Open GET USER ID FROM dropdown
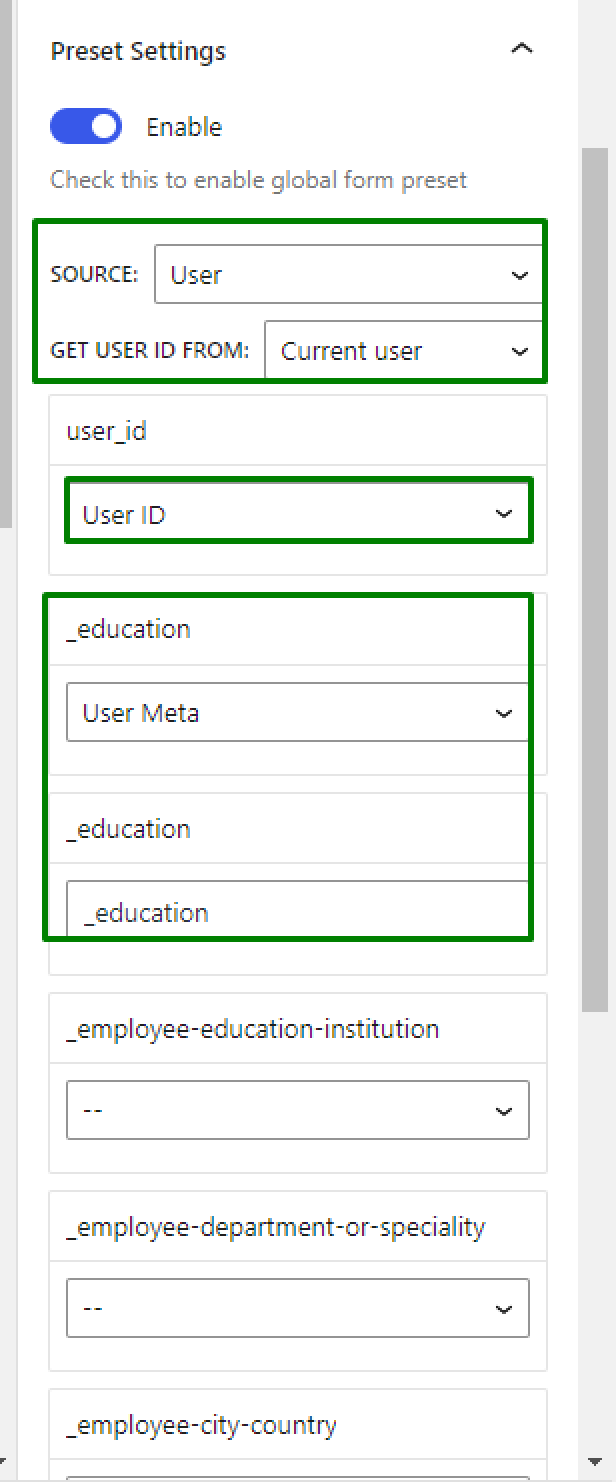This screenshot has height=1482, width=616. [404, 351]
